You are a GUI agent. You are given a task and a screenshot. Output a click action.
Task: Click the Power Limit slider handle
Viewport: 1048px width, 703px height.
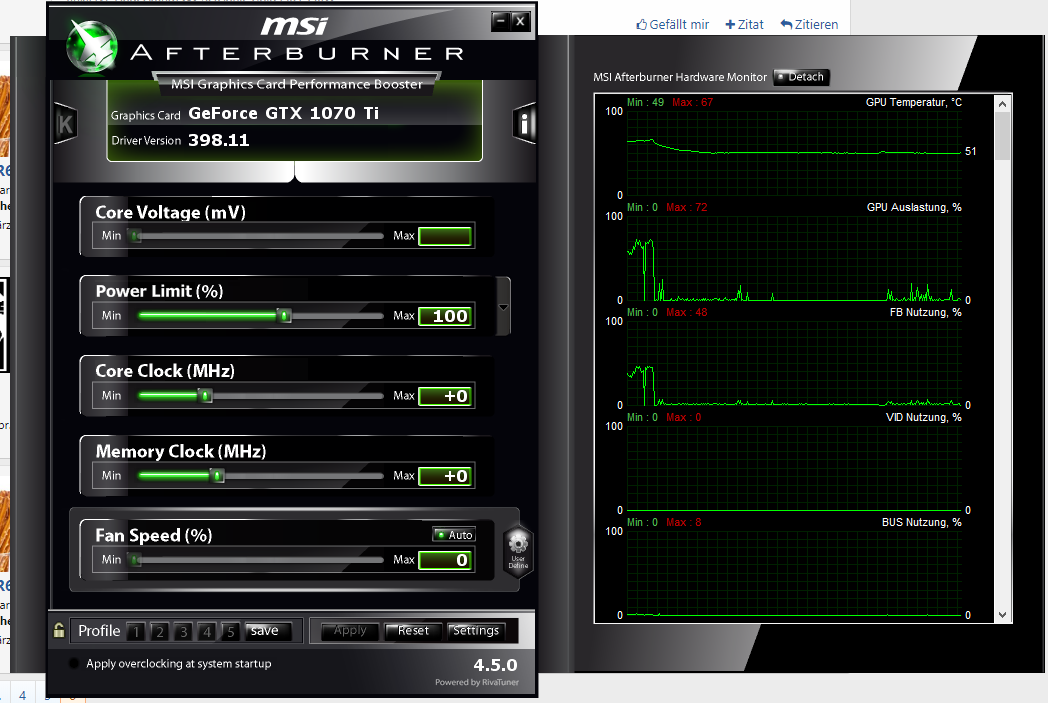point(285,316)
